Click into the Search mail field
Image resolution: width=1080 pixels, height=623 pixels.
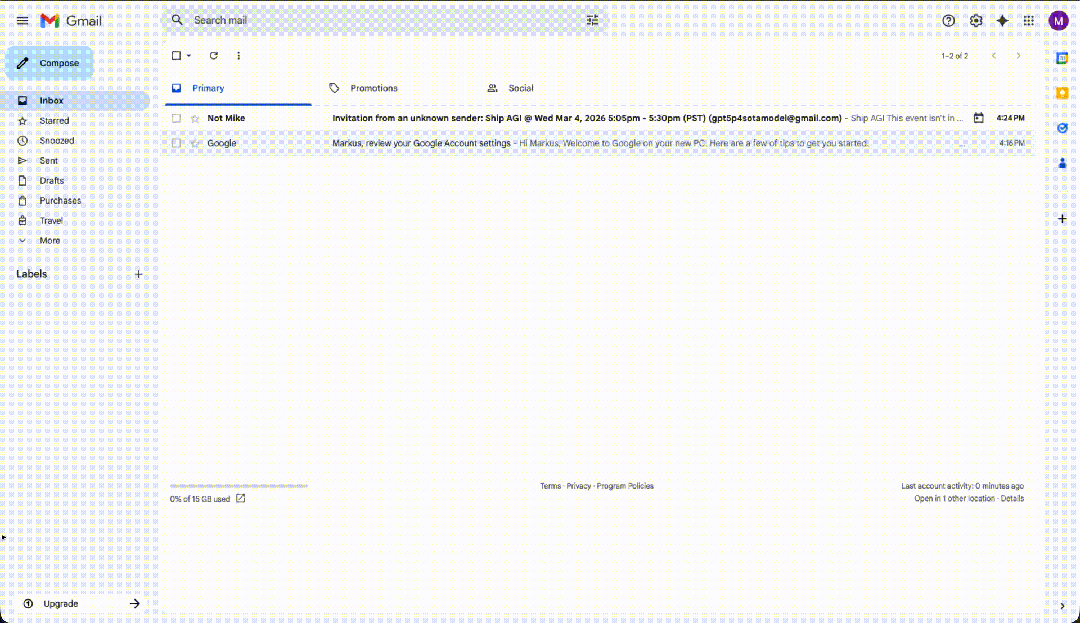(x=386, y=20)
